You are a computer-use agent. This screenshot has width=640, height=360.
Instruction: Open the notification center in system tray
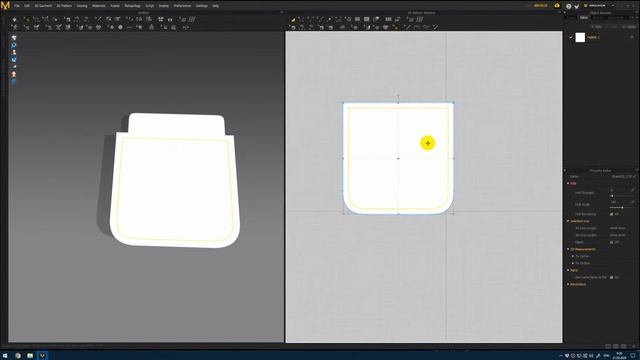(633, 356)
